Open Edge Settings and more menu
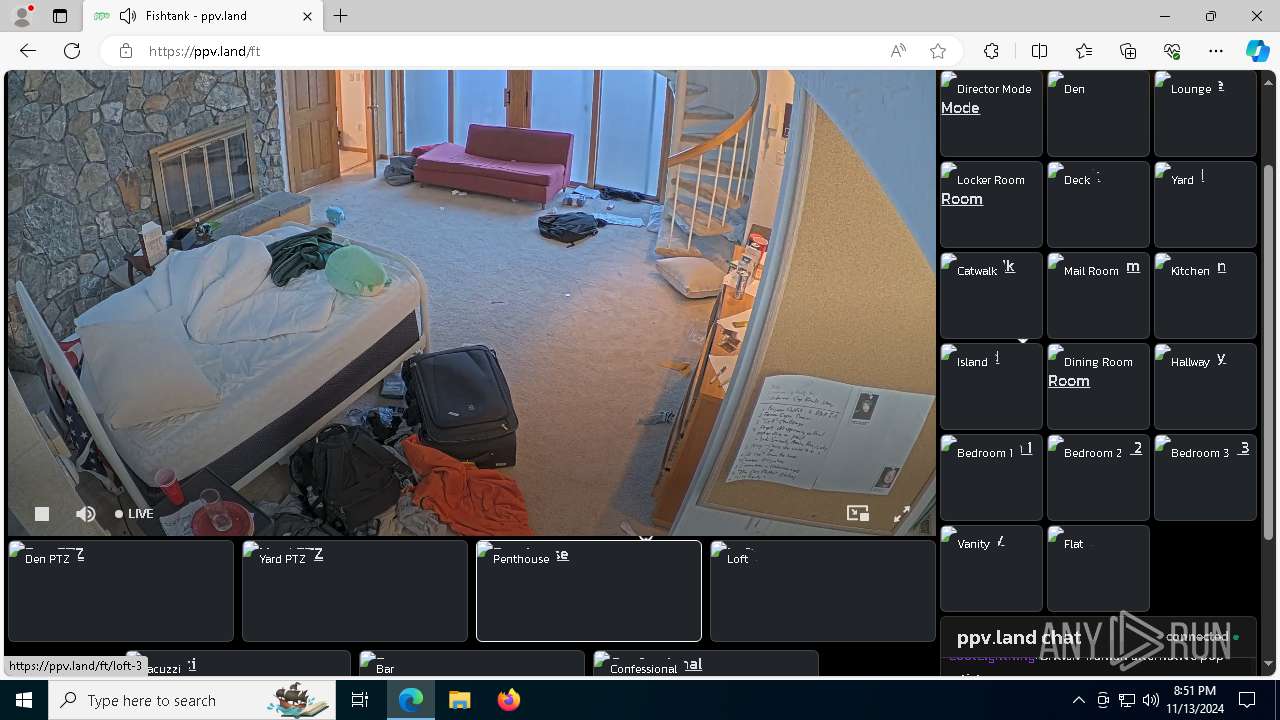 [x=1216, y=51]
